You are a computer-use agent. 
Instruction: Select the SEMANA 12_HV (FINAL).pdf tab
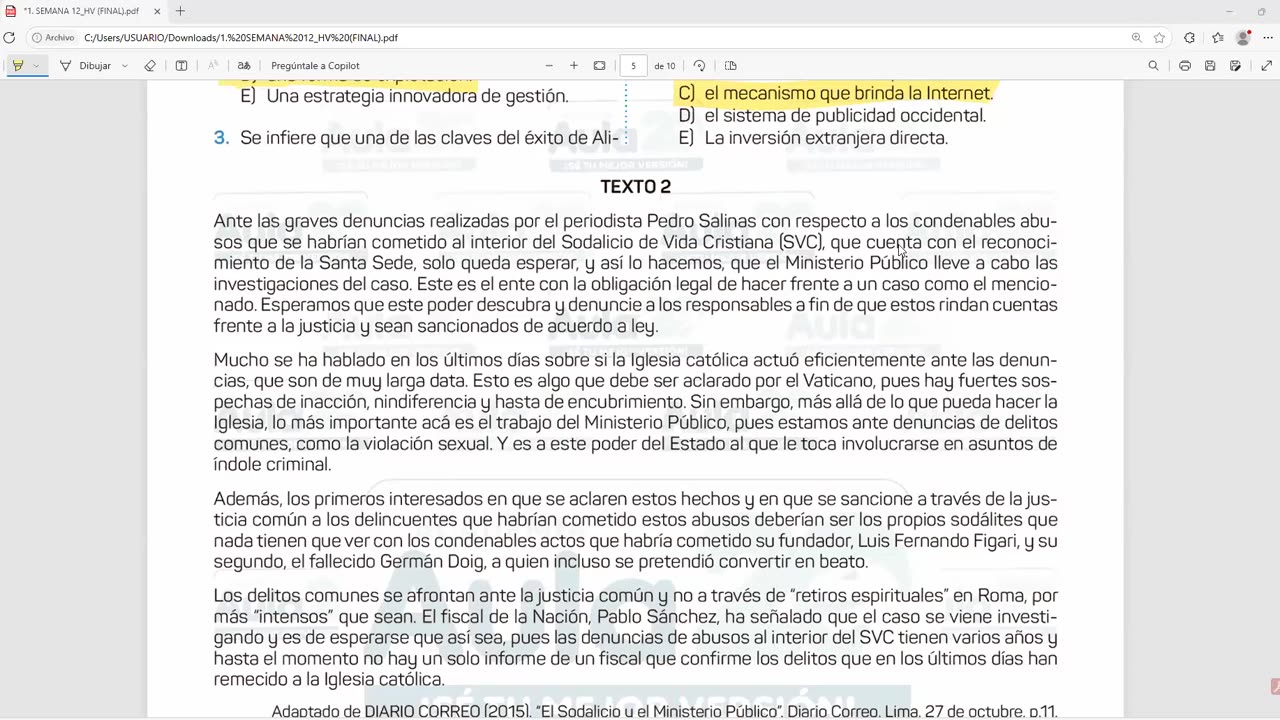pyautogui.click(x=82, y=11)
